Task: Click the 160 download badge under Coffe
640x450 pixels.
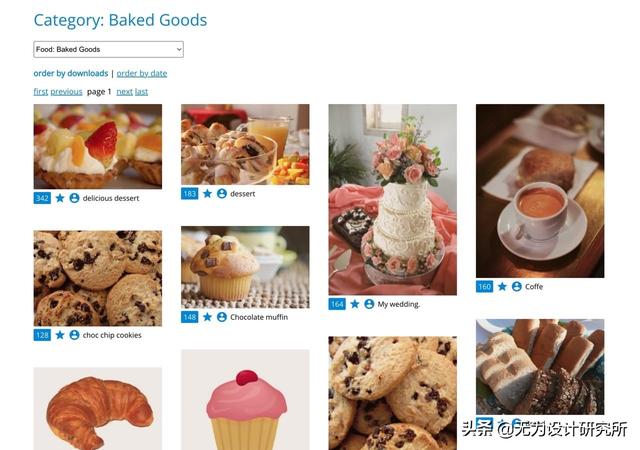Action: (x=484, y=287)
